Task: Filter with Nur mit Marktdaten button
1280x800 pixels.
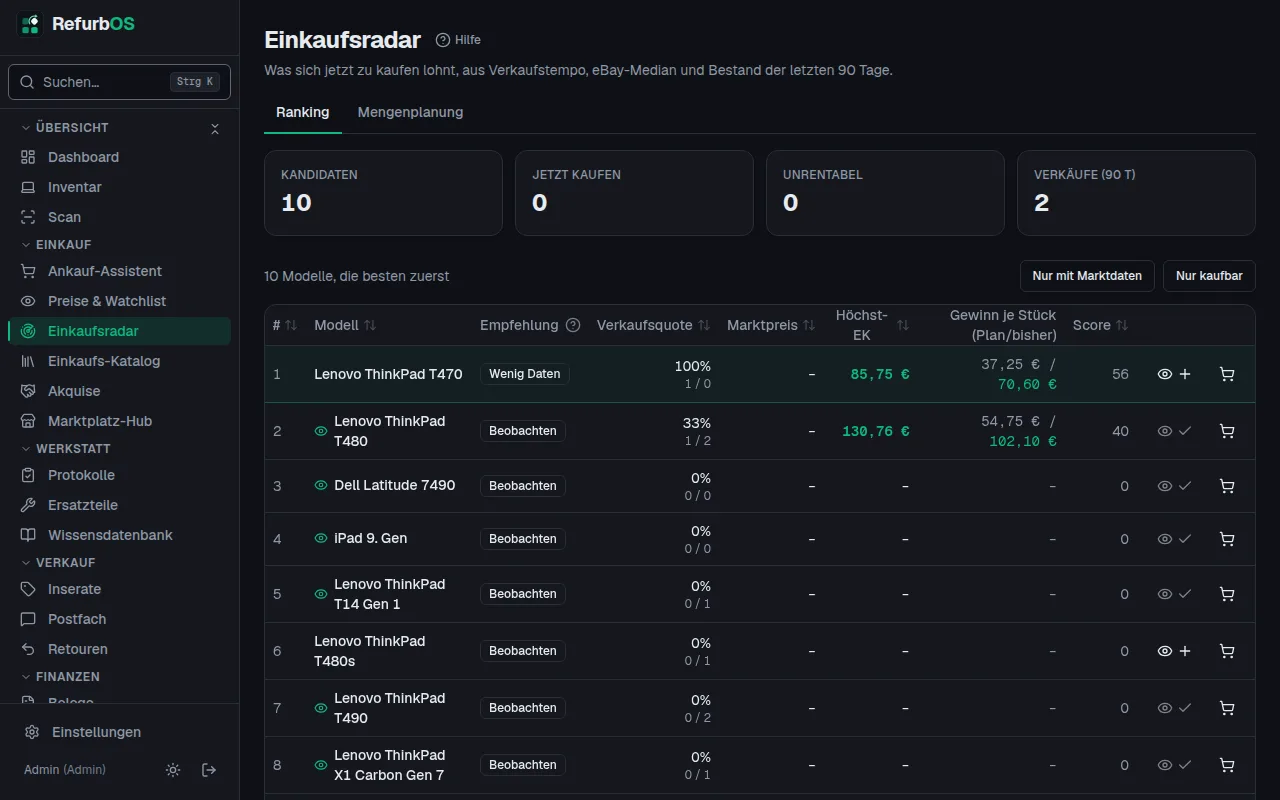Action: (x=1087, y=276)
